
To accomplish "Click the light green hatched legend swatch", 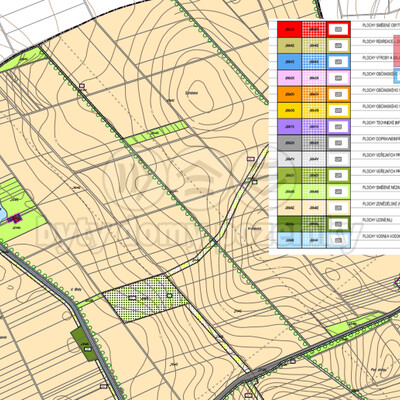I will 314,192.
